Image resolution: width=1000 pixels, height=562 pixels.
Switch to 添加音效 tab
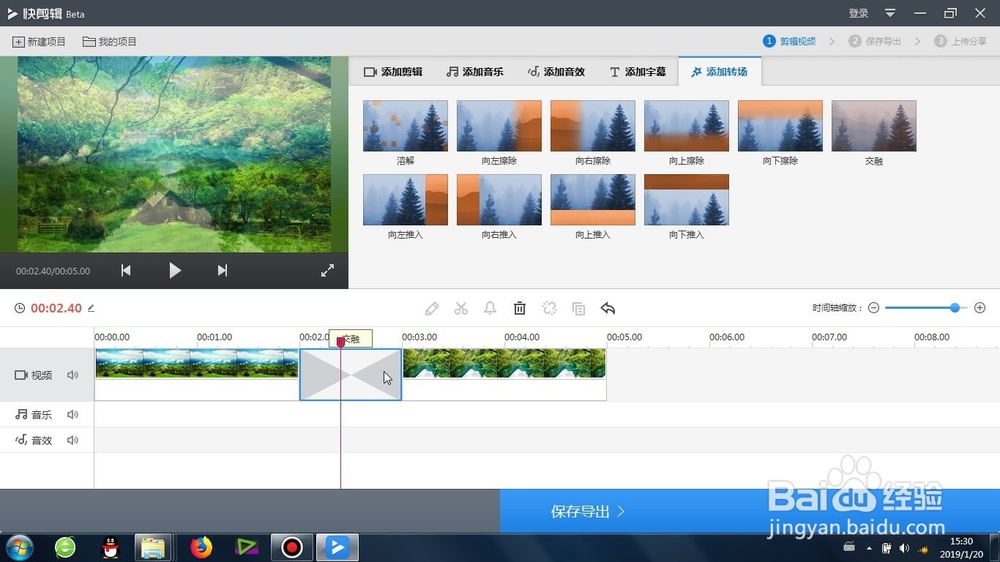(556, 72)
